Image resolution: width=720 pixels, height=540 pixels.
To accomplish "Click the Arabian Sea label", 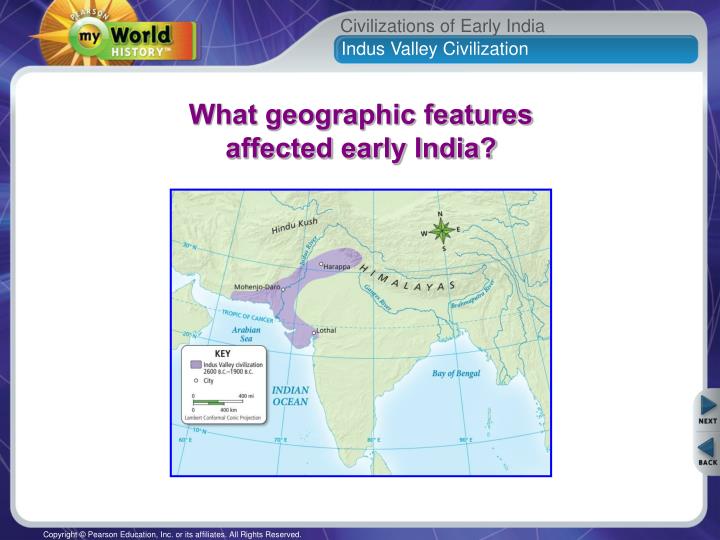I will (x=246, y=334).
